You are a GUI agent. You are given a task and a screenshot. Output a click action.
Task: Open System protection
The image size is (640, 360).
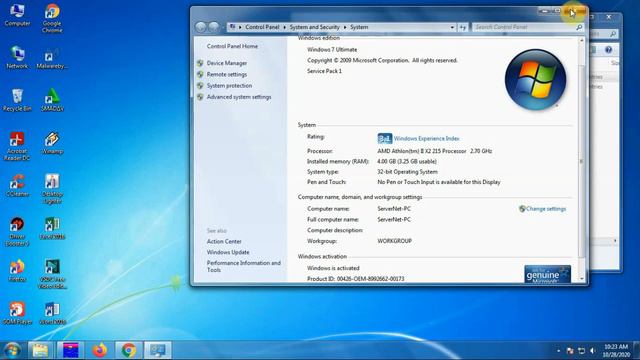(229, 86)
